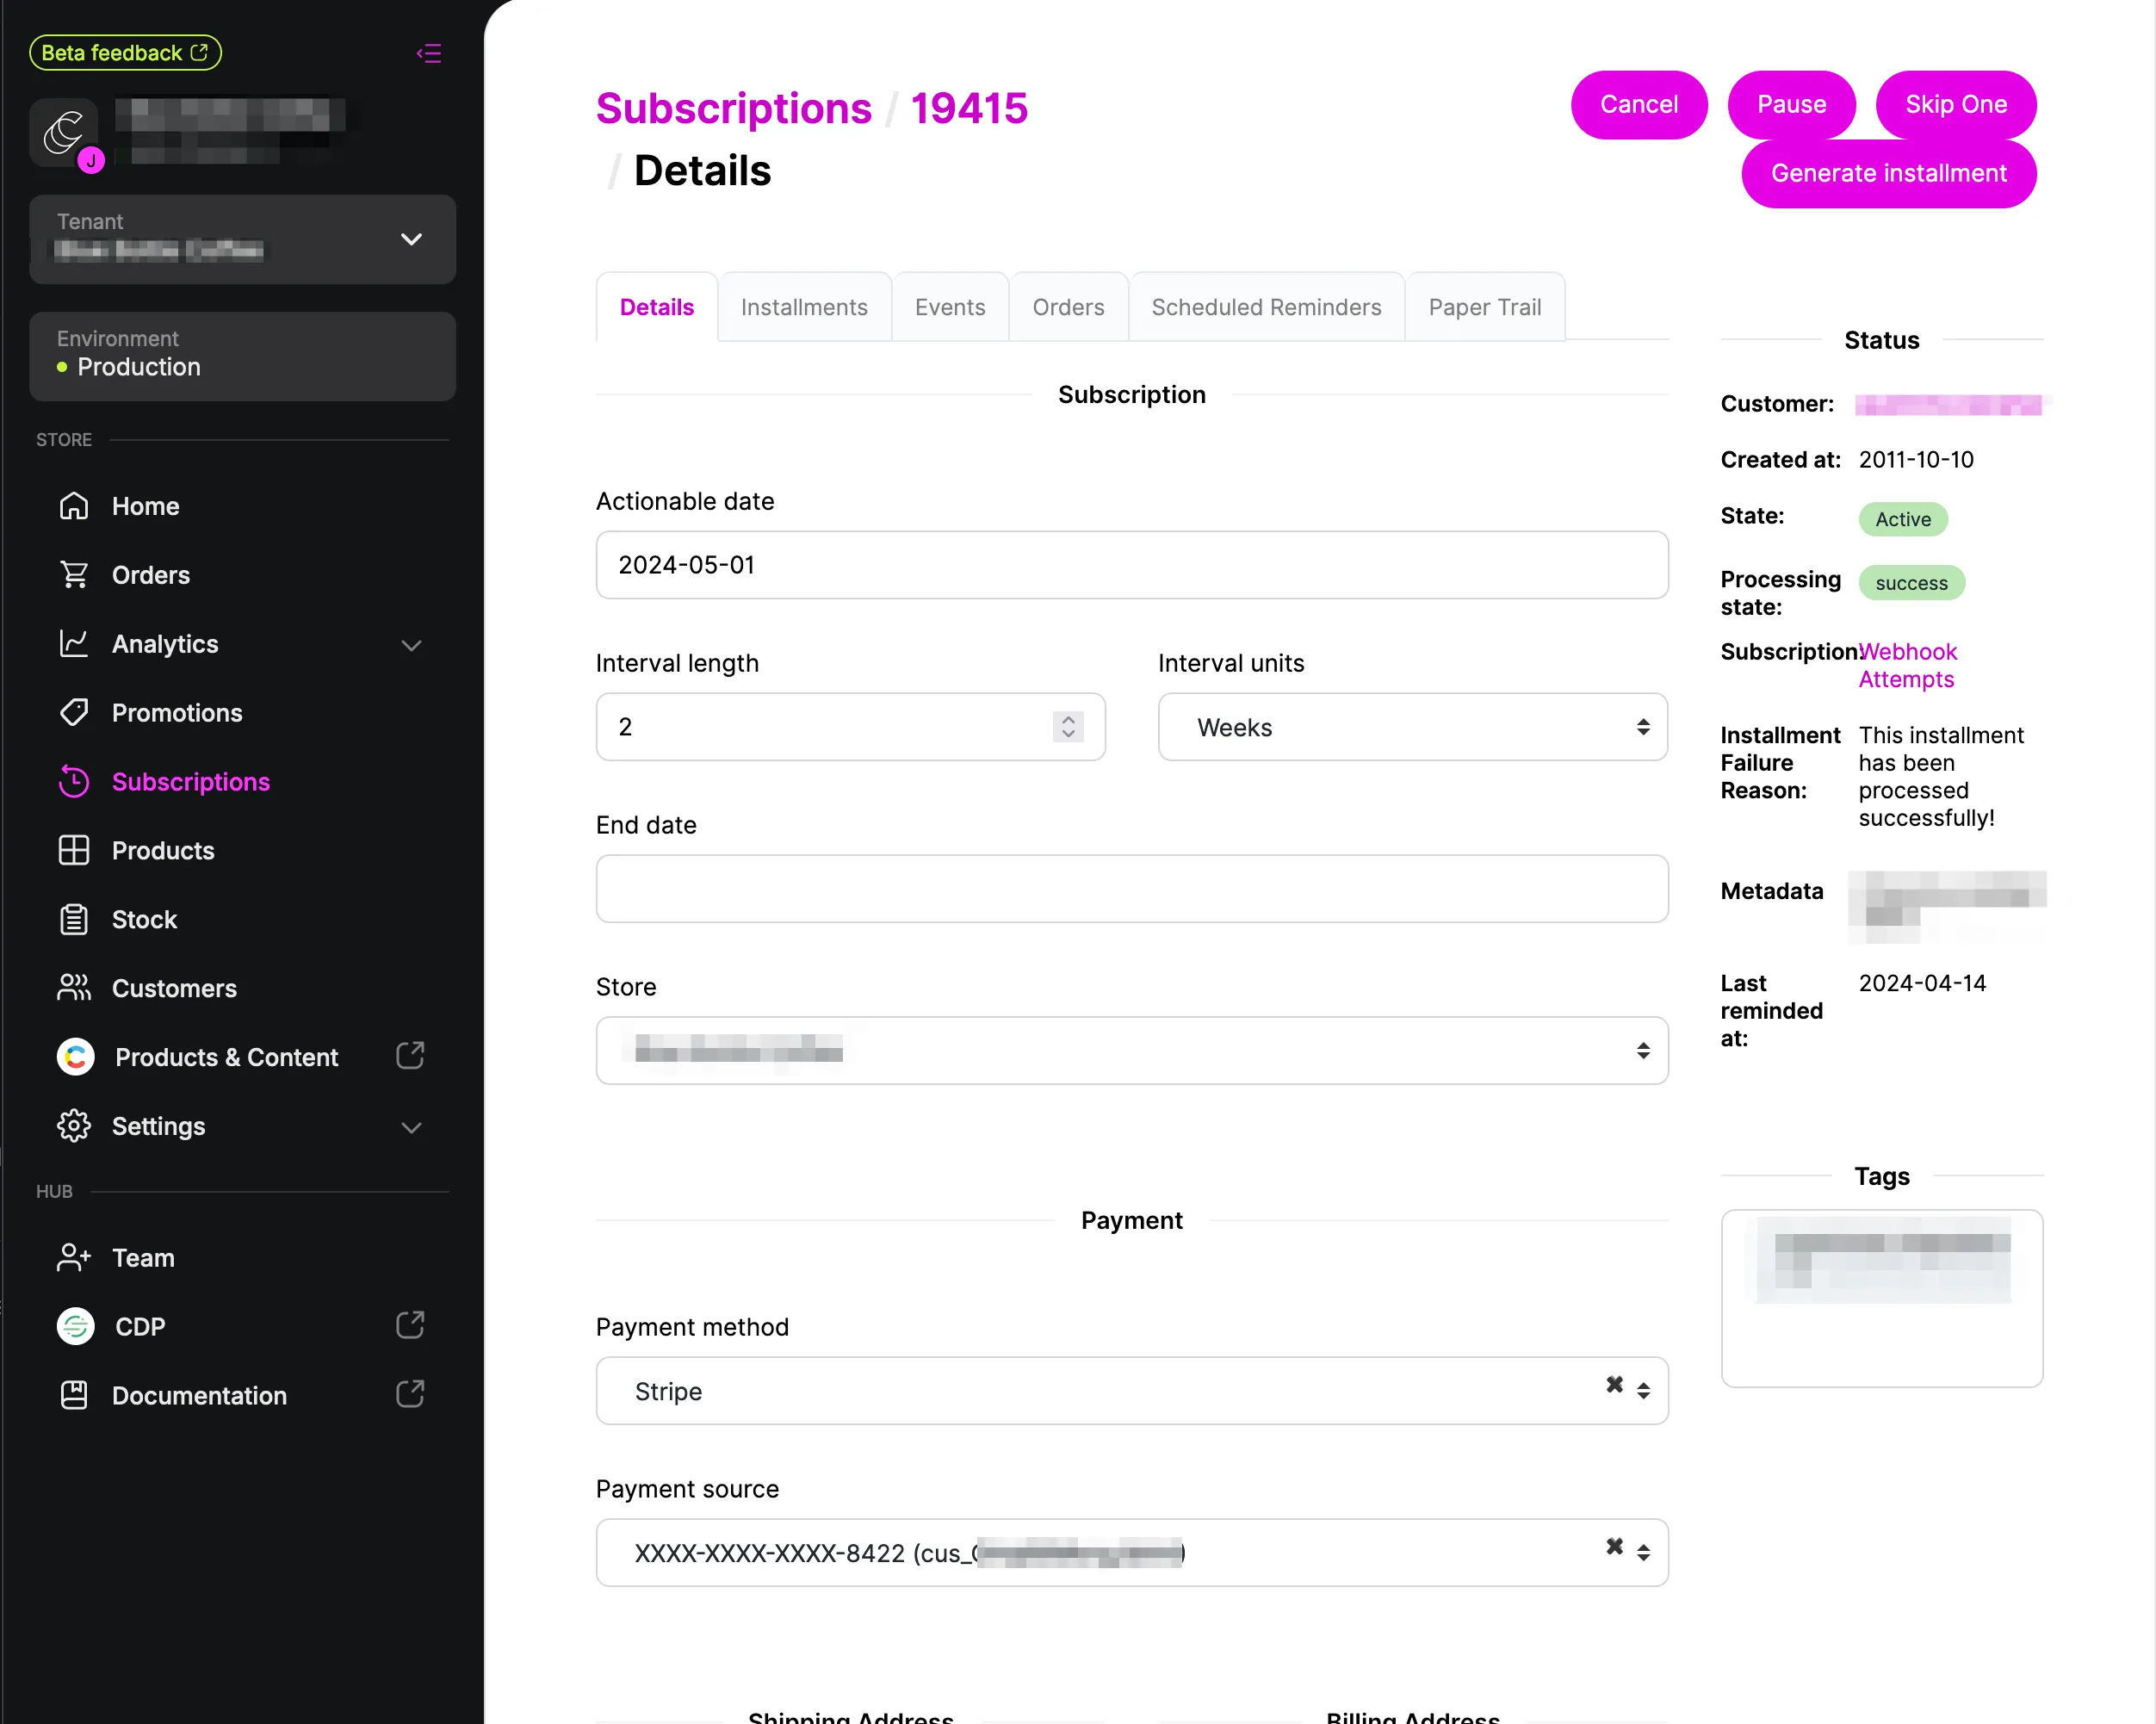Click the Pause button

(x=1792, y=105)
